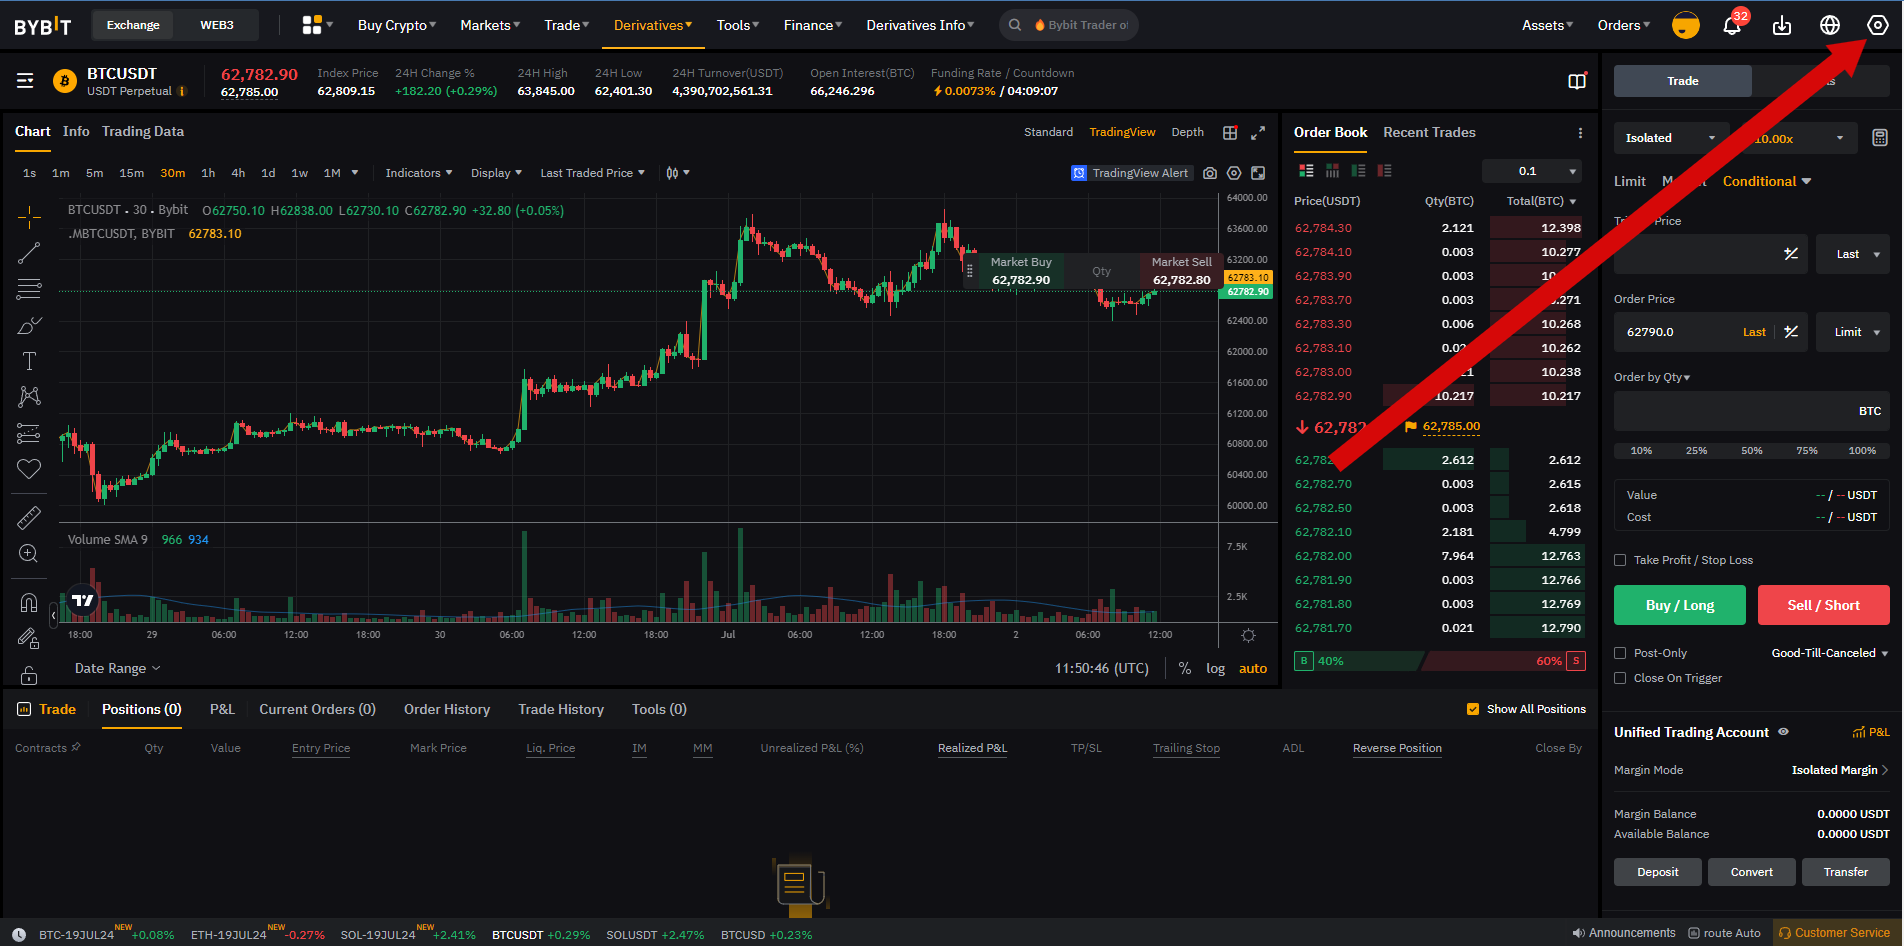
Task: Expand the Date Range selector
Action: 117,668
